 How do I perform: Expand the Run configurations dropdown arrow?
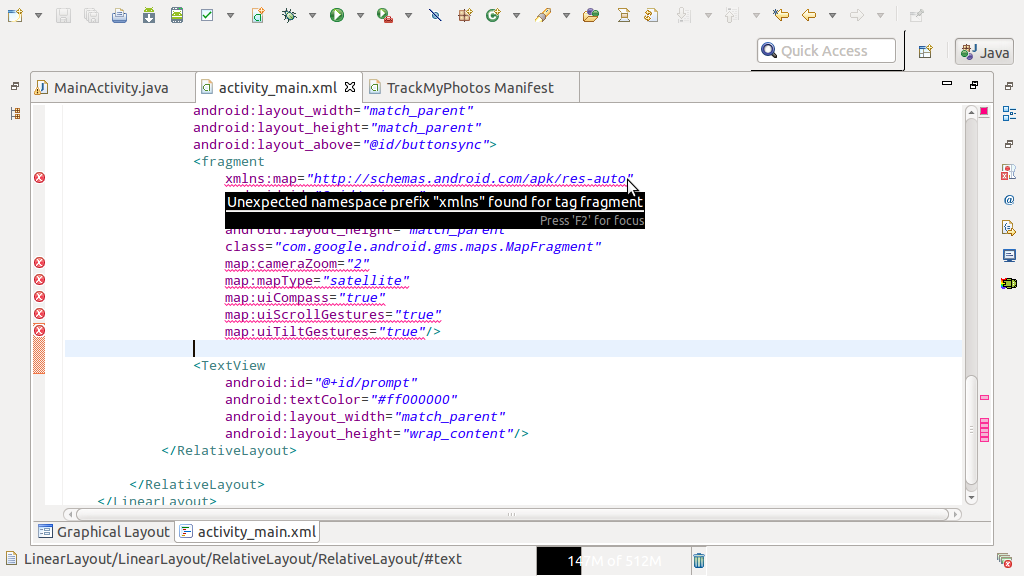(360, 16)
